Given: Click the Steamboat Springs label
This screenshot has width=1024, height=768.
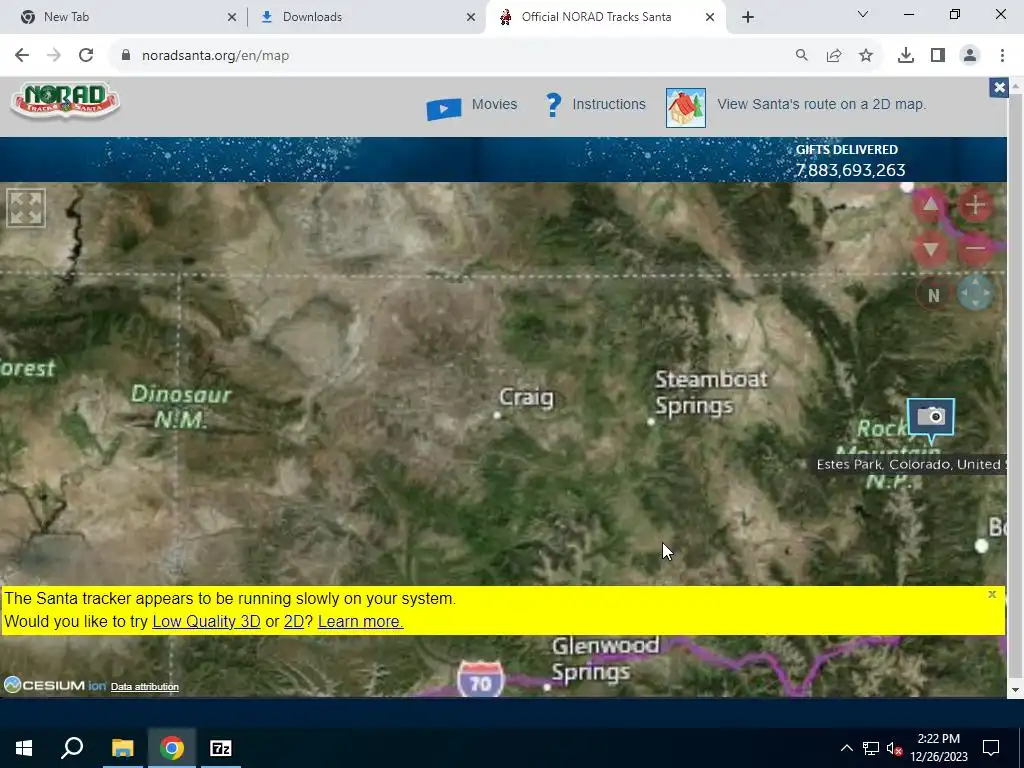Looking at the screenshot, I should click(x=711, y=392).
